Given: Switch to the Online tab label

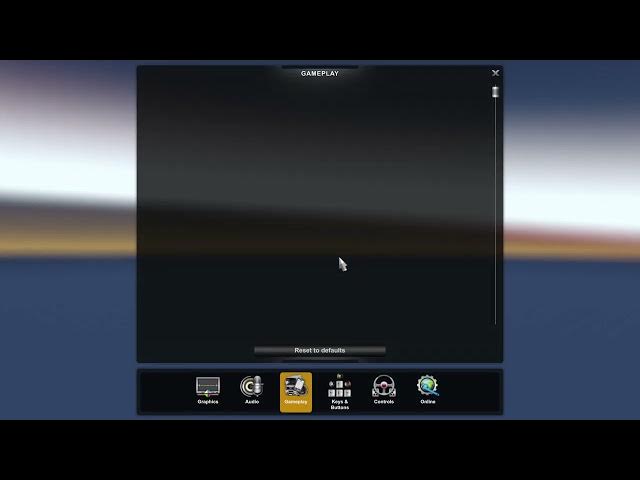Looking at the screenshot, I should tap(428, 402).
